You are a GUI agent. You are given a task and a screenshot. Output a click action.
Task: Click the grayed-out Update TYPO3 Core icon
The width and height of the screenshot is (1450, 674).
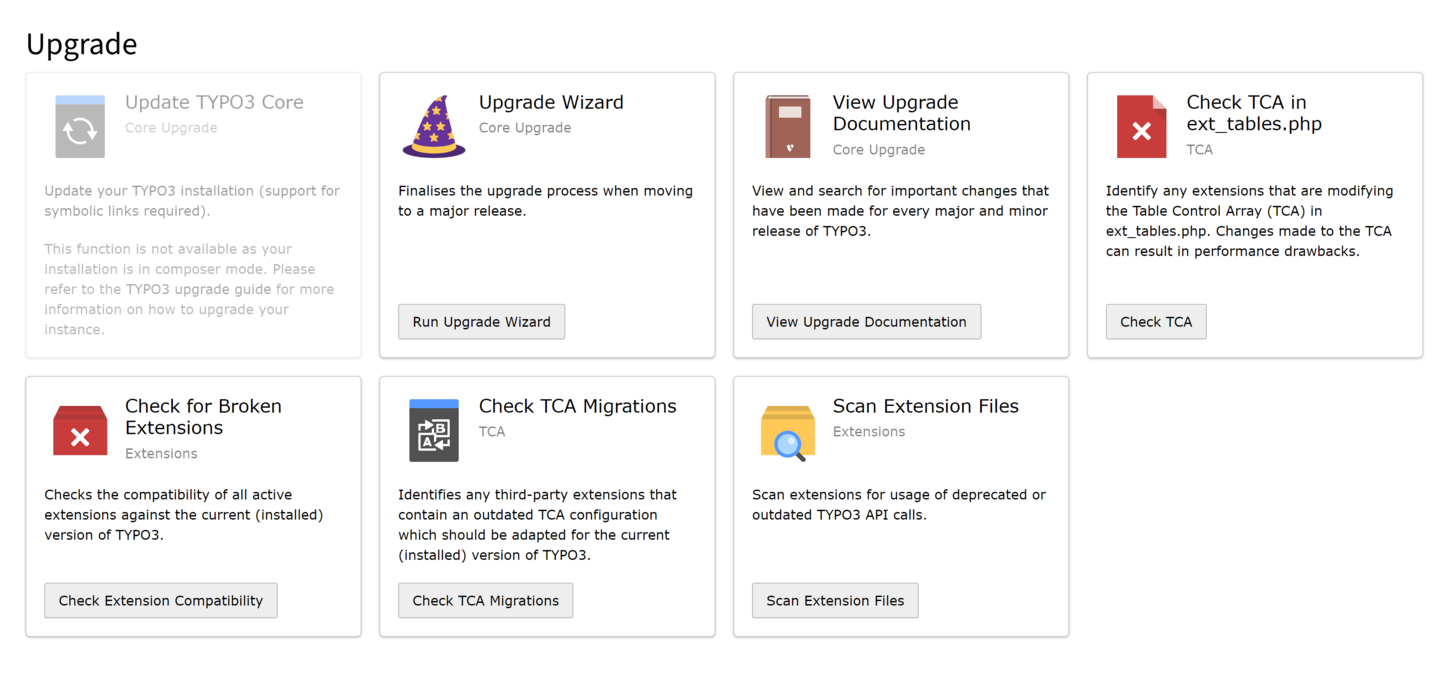pos(80,126)
